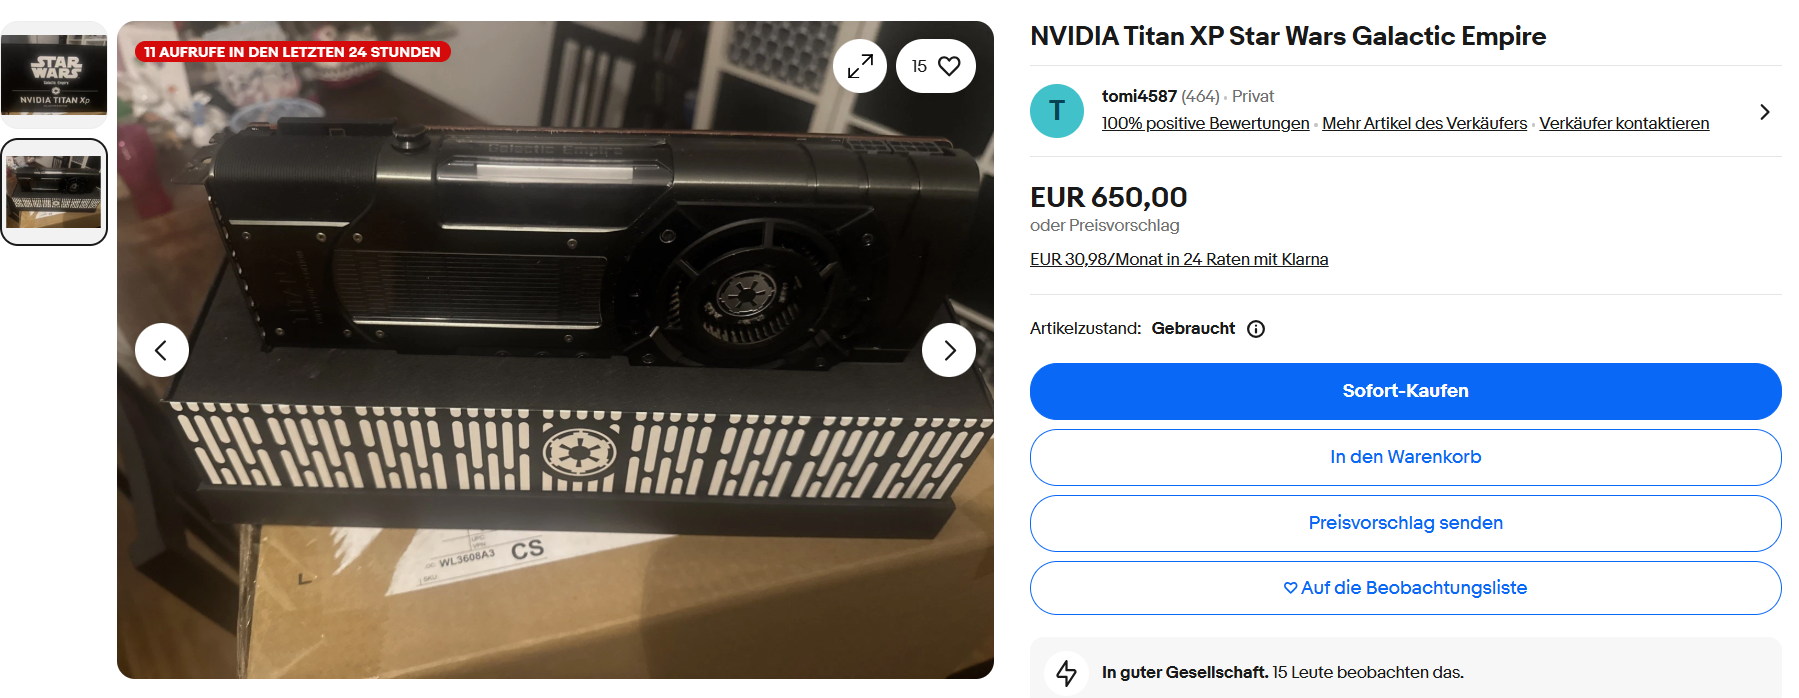Click seller avatar T circle
The width and height of the screenshot is (1799, 698).
[x=1057, y=111]
